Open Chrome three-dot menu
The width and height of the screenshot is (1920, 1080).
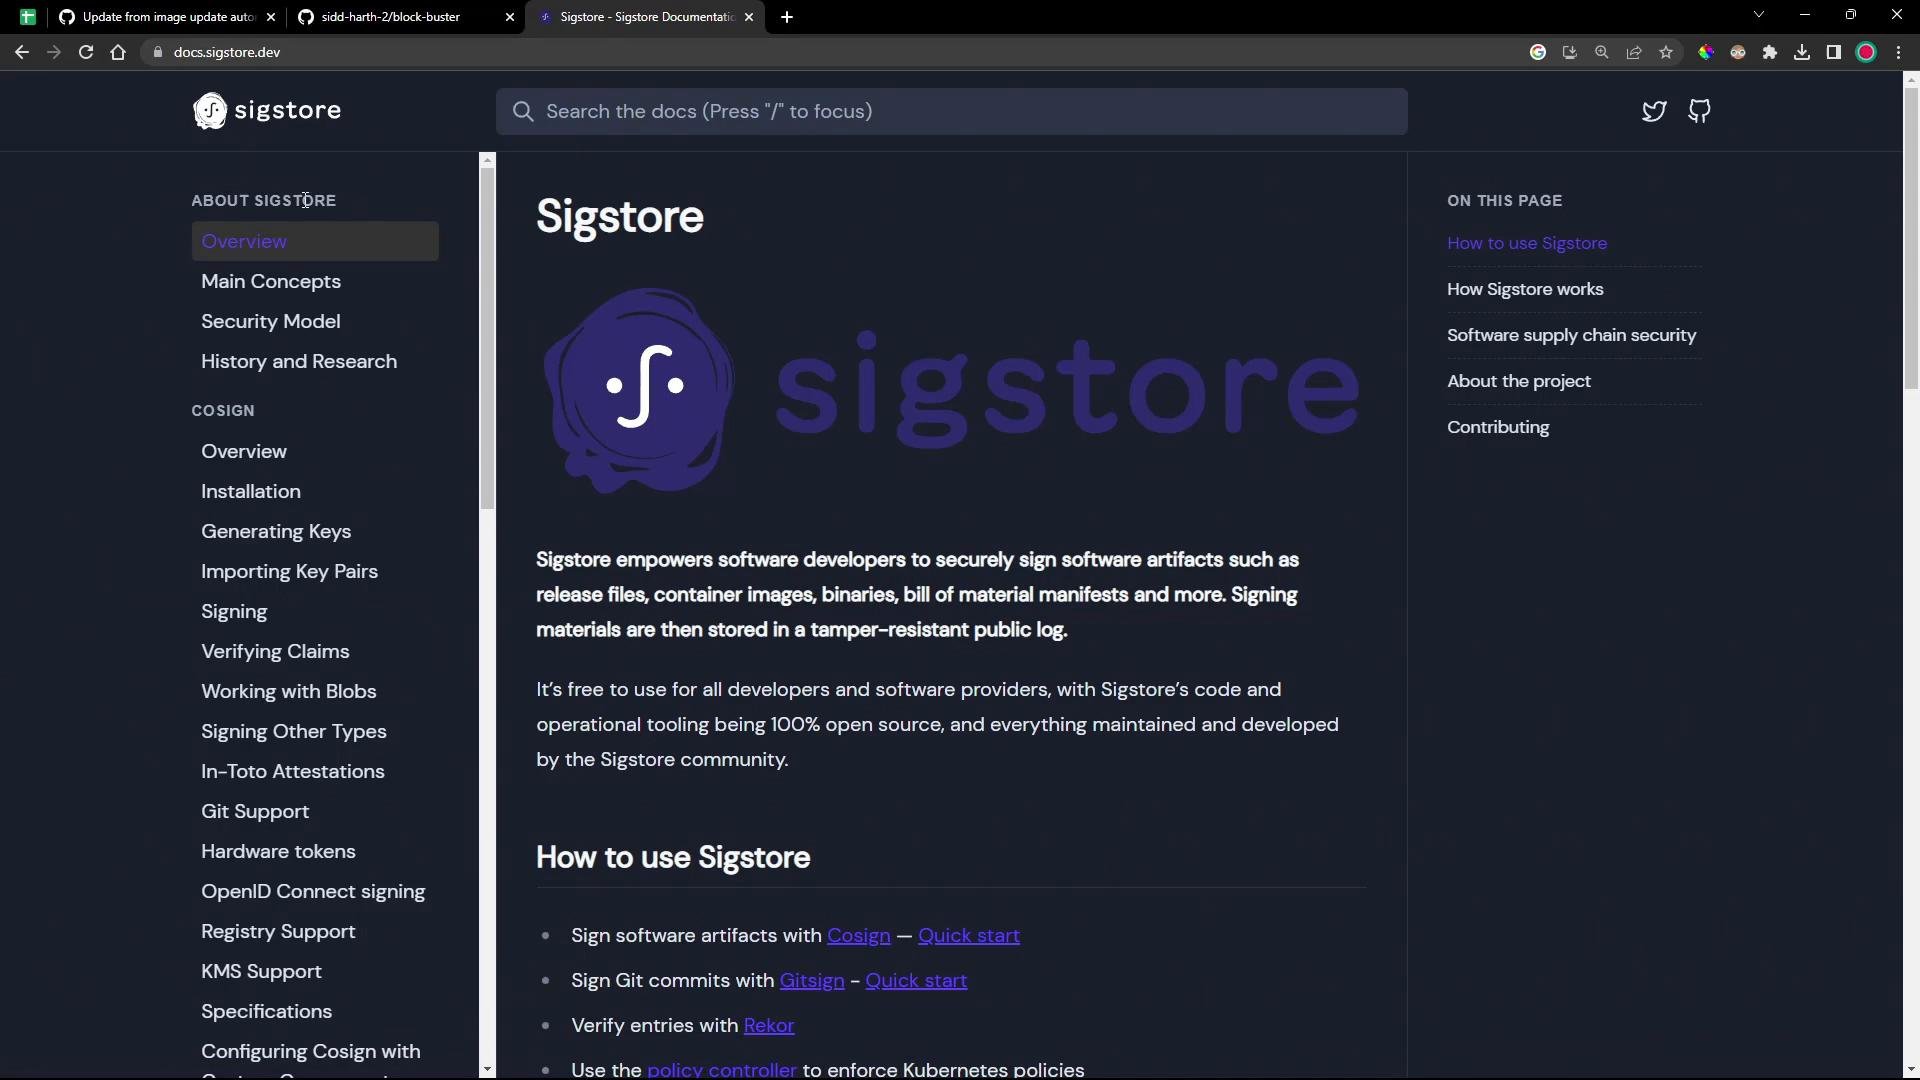1898,52
